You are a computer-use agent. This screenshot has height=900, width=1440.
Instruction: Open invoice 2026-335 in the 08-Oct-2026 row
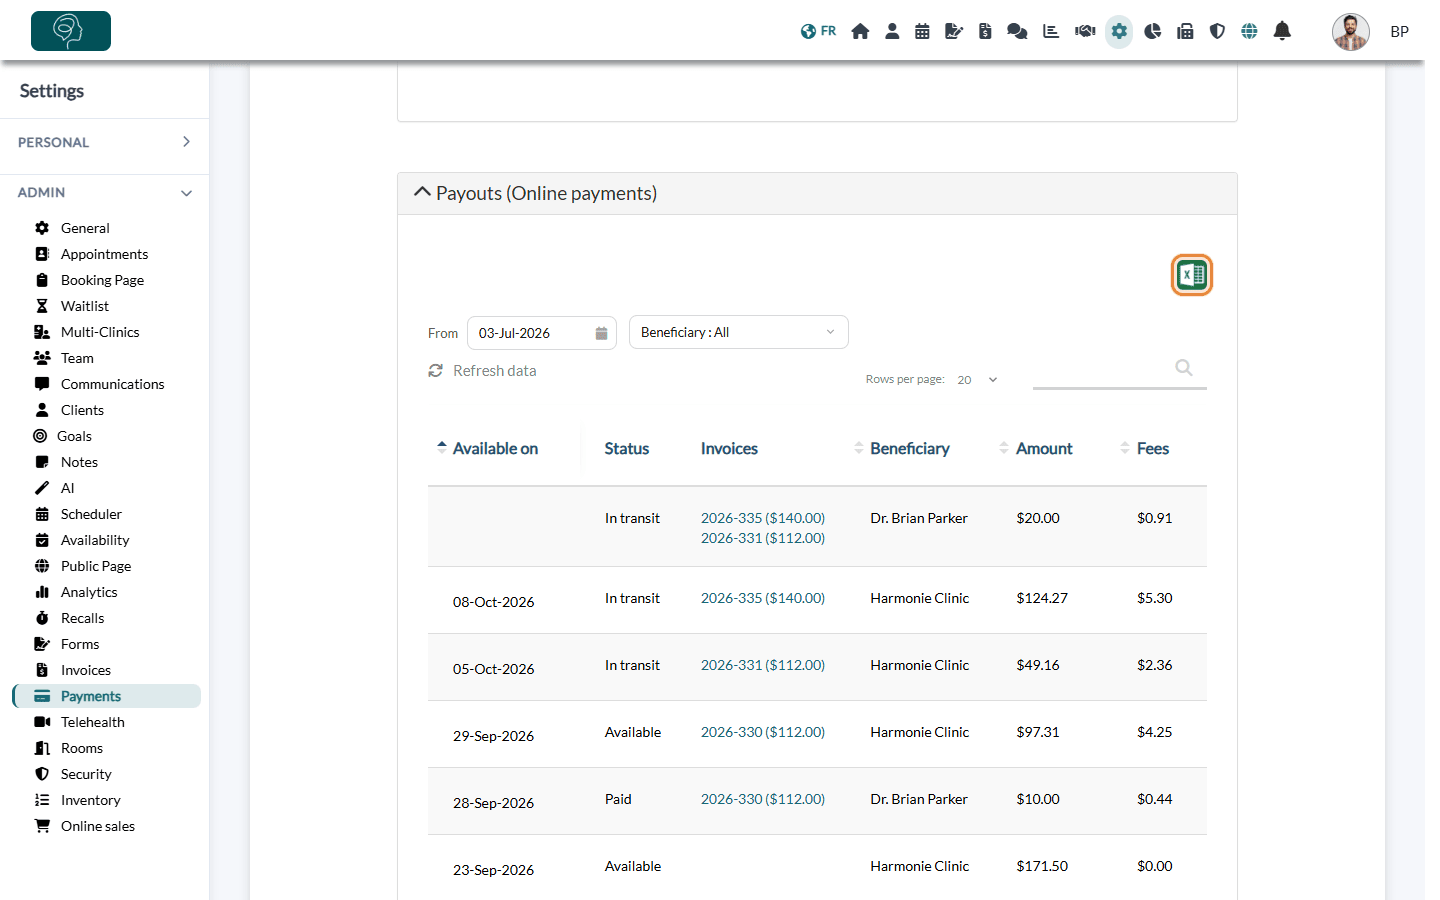(763, 598)
